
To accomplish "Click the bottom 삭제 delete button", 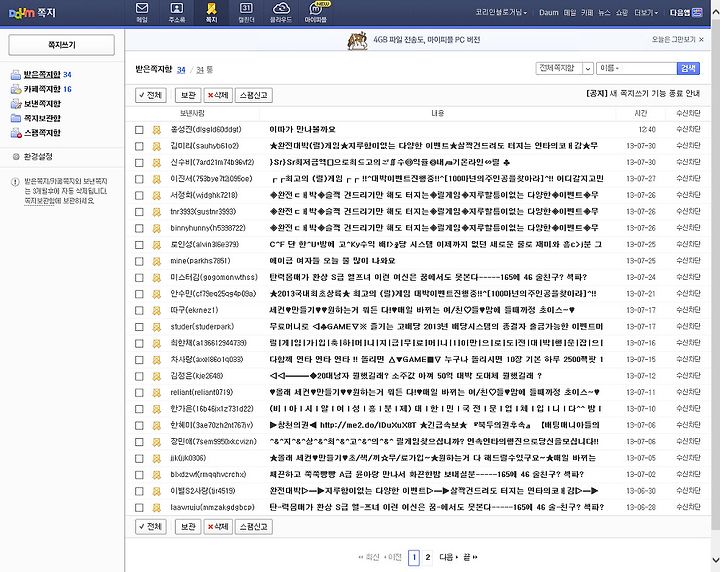I will pyautogui.click(x=218, y=527).
